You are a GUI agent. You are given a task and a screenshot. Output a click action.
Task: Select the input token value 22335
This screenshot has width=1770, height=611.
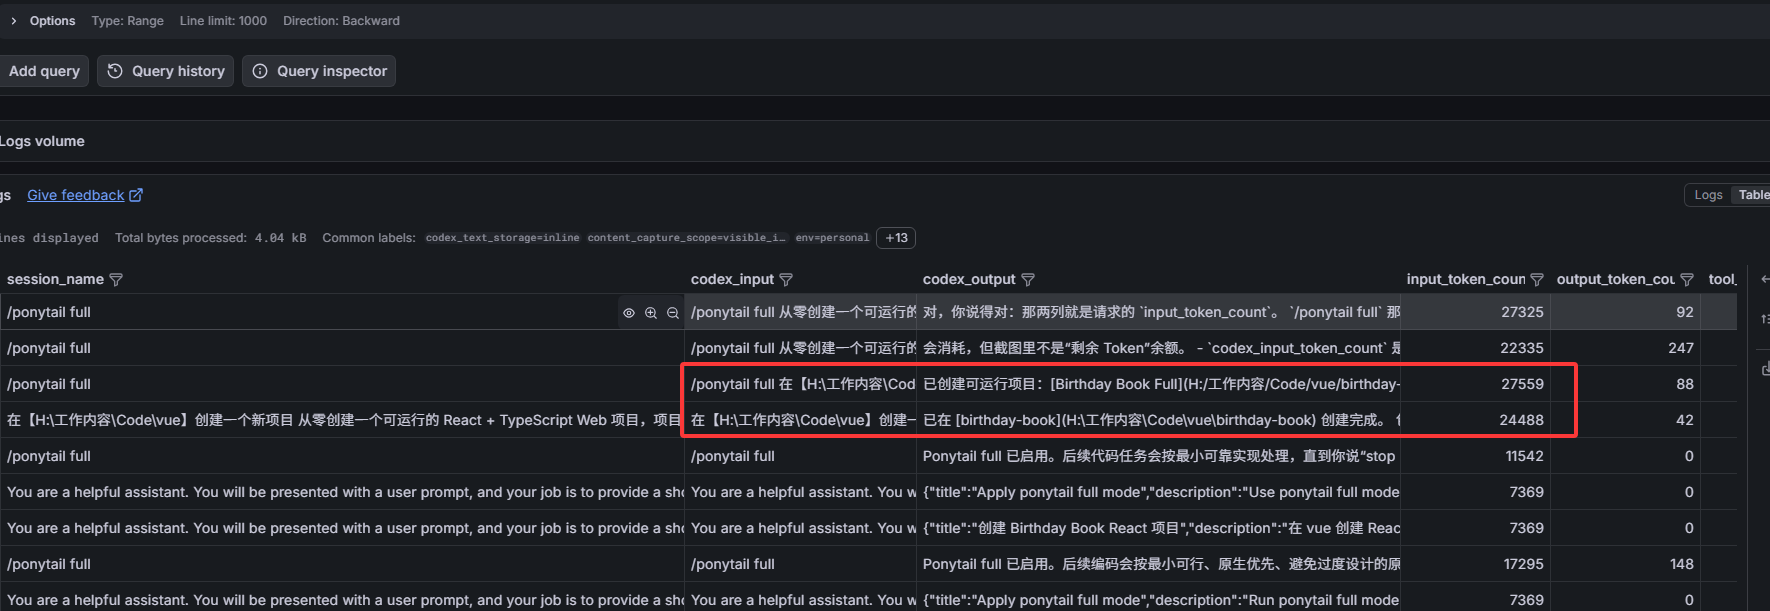1522,348
